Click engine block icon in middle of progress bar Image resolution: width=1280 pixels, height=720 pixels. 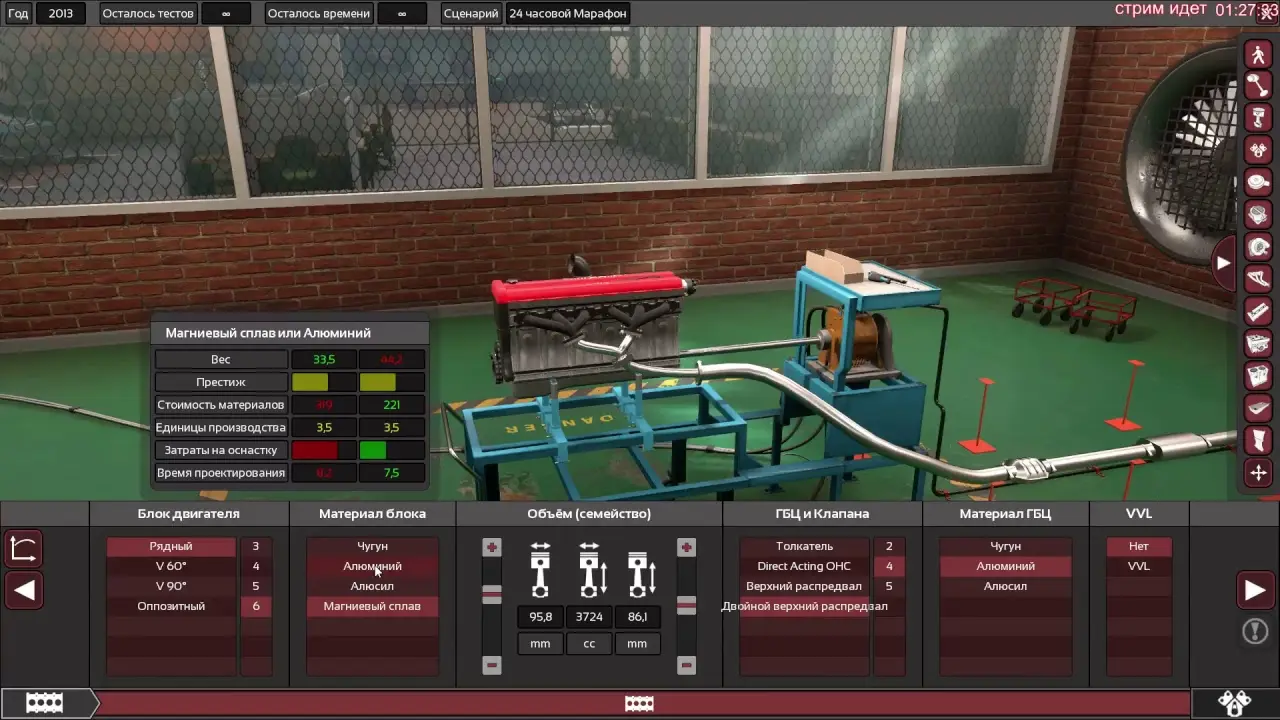639,703
